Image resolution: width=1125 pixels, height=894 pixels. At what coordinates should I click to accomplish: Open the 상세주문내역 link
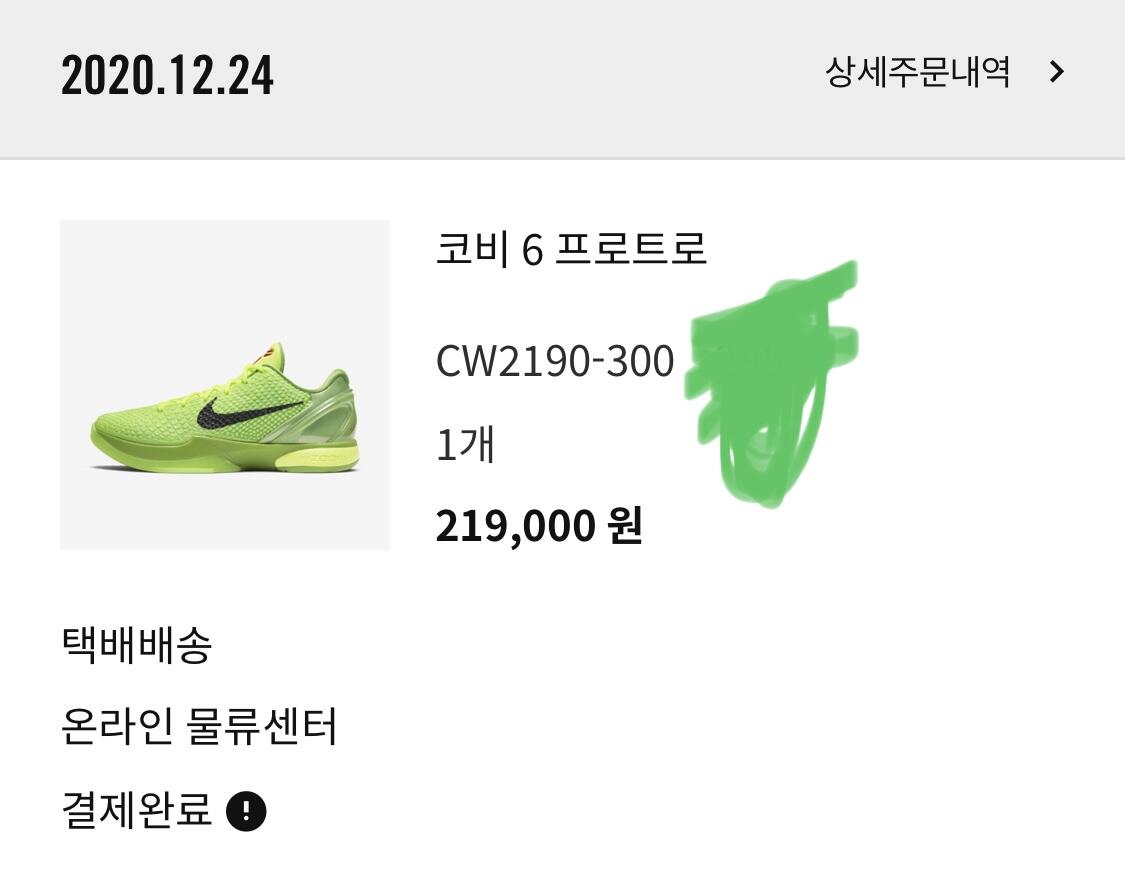pos(917,72)
